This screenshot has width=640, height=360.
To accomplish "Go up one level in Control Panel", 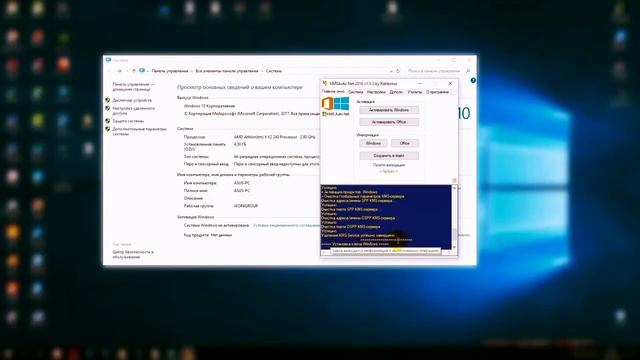I will [133, 71].
